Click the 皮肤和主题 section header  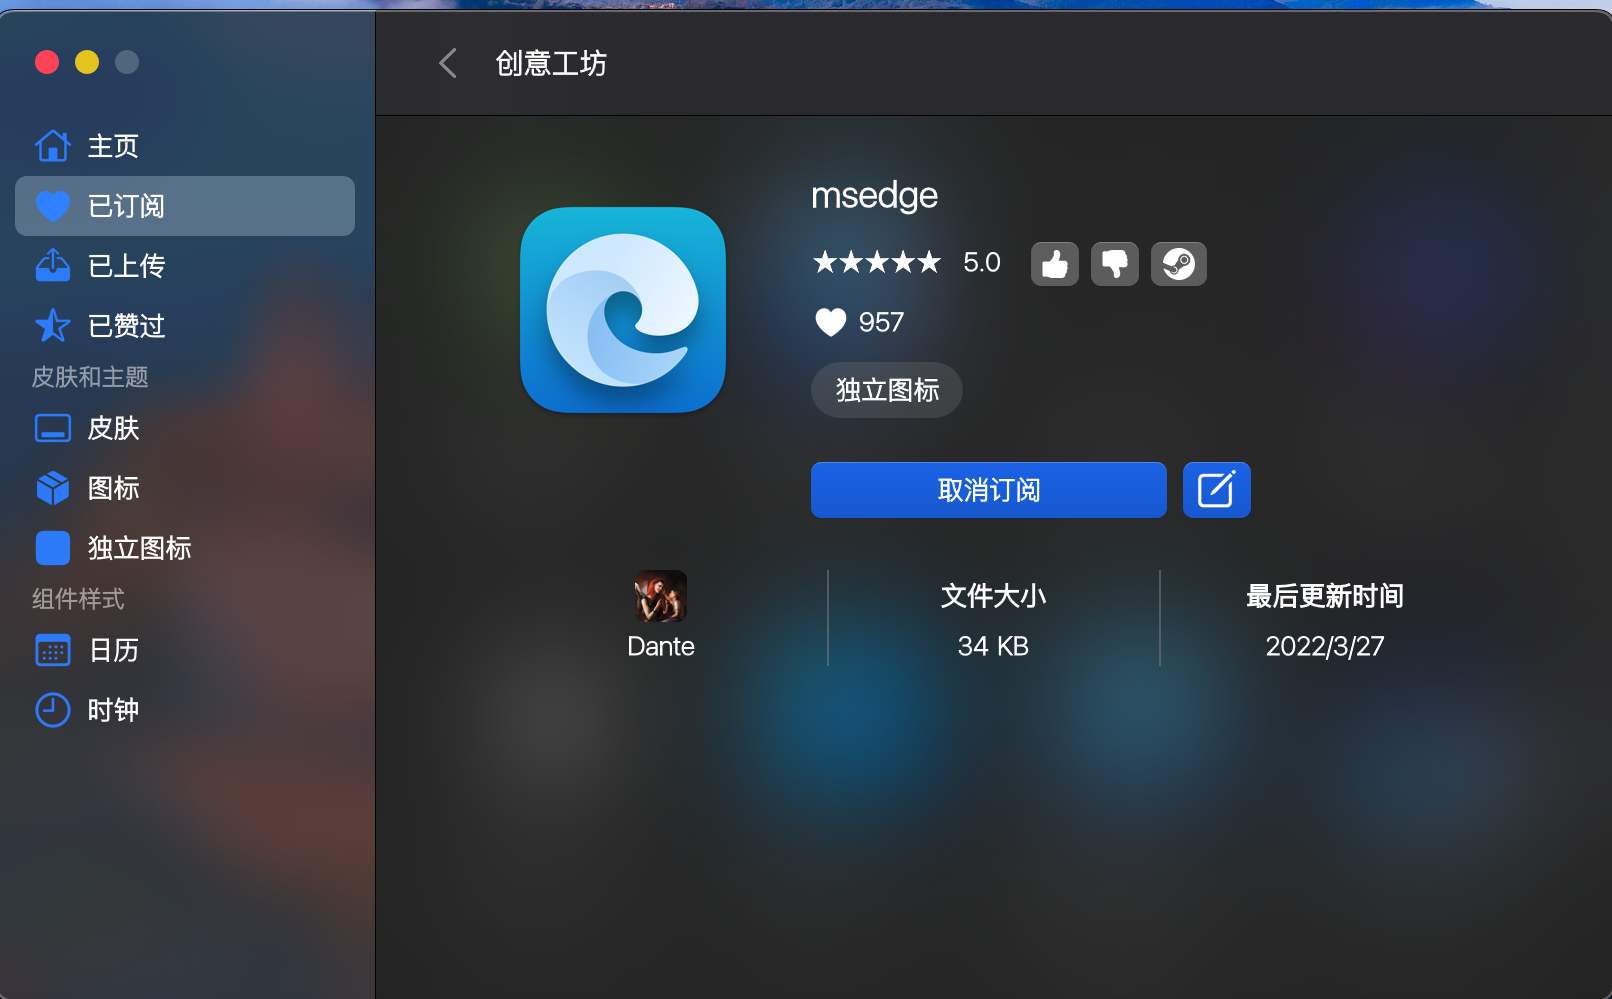point(90,377)
